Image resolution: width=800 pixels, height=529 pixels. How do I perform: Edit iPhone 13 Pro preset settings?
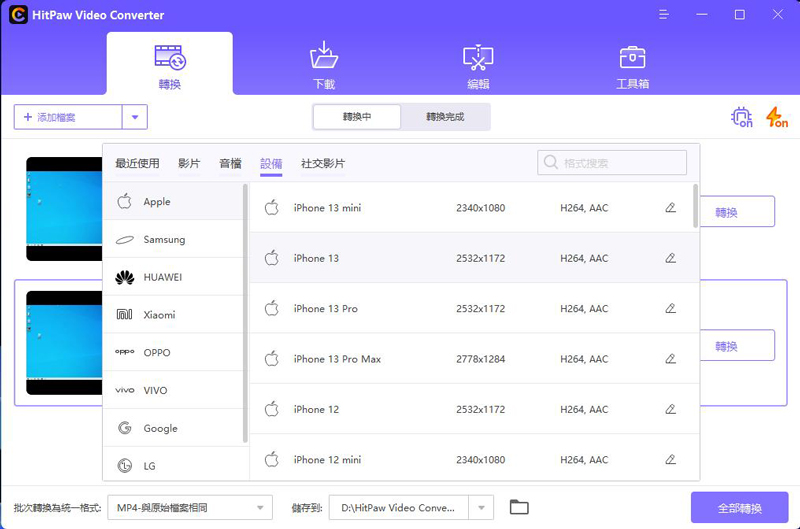(x=670, y=308)
